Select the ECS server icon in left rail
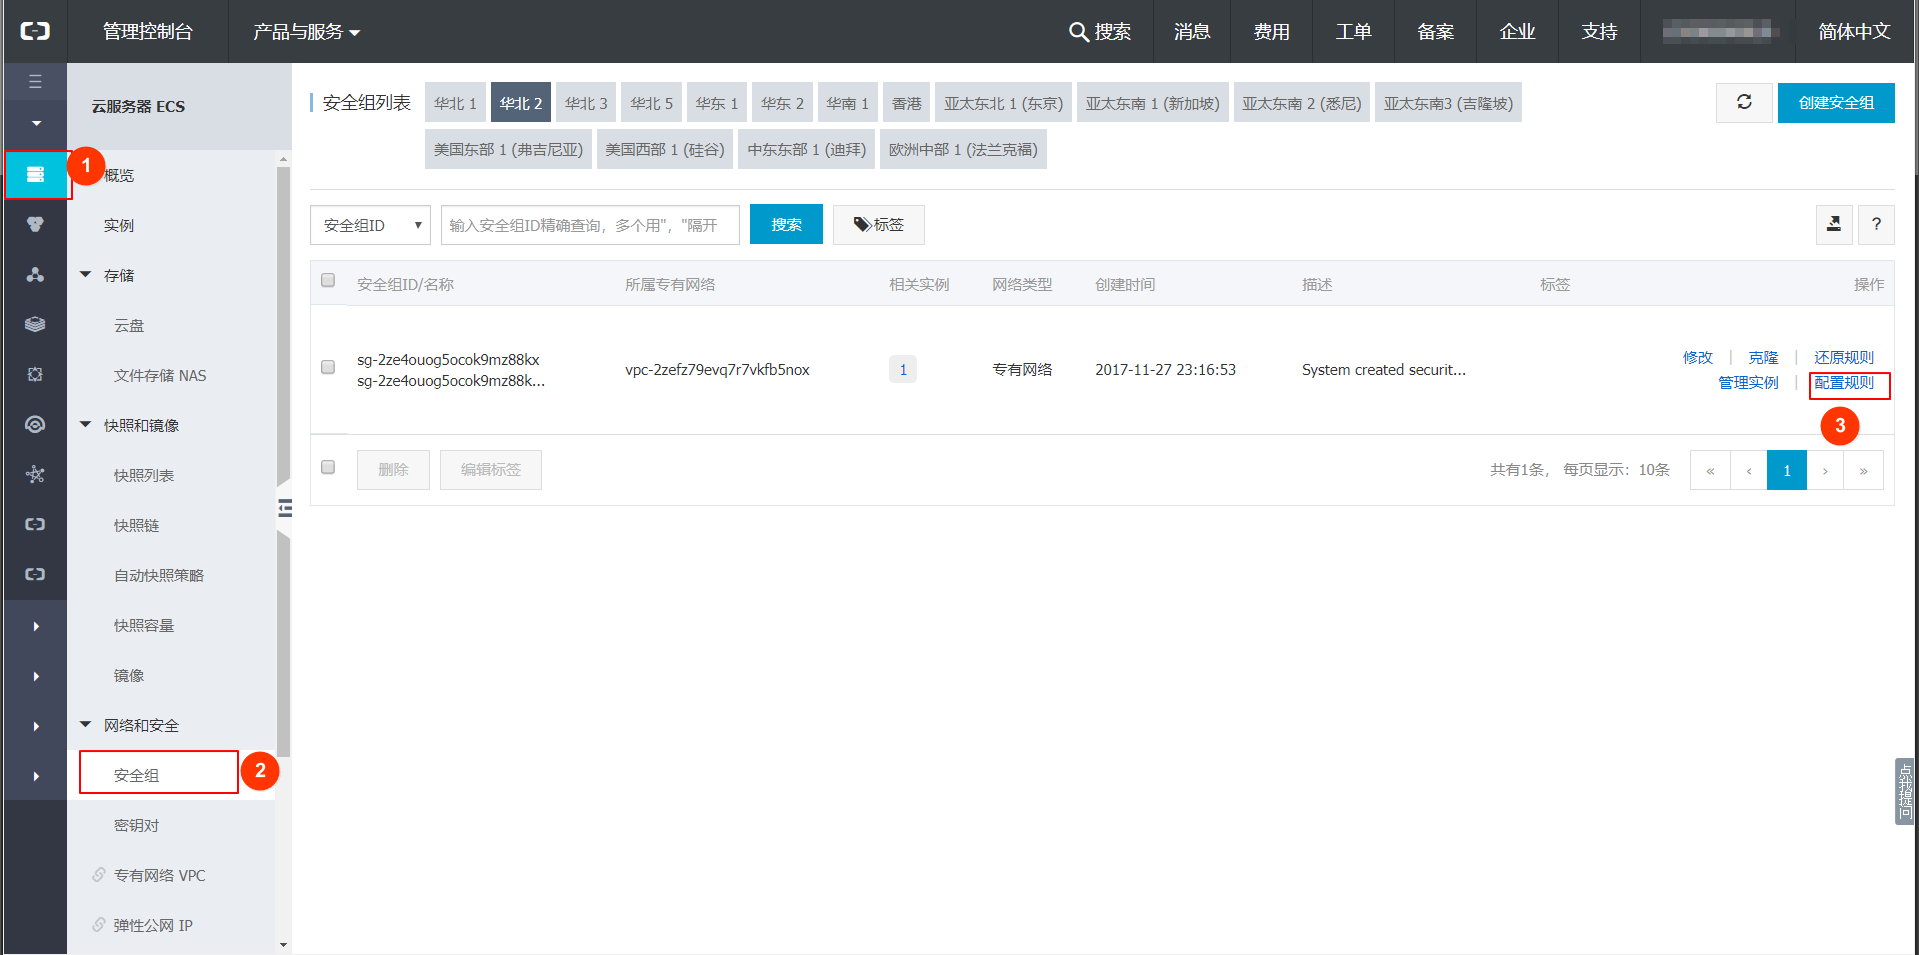Screen dimensions: 1919x955 coord(36,175)
